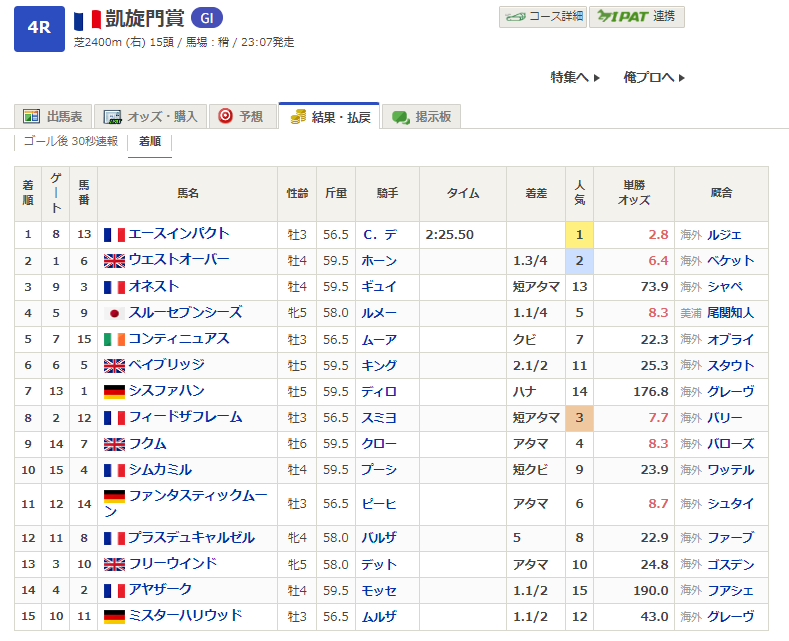Image resolution: width=789 pixels, height=641 pixels.
Task: Click the French flag beside 凱旋門賞 title
Action: coord(87,20)
